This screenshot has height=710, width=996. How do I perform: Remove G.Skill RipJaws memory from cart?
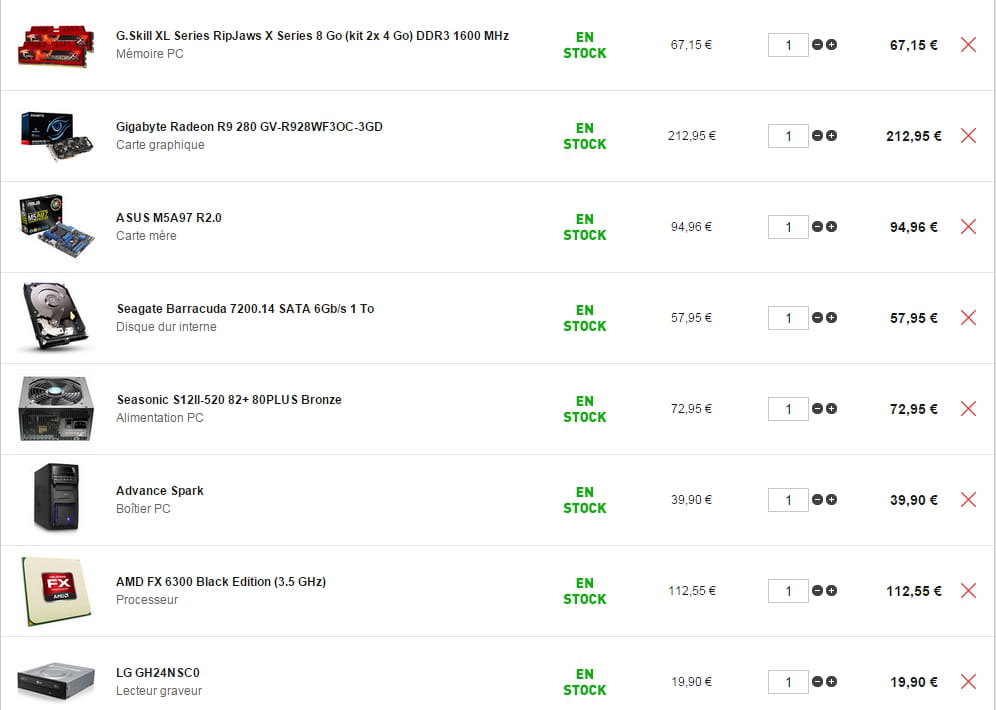(x=968, y=45)
